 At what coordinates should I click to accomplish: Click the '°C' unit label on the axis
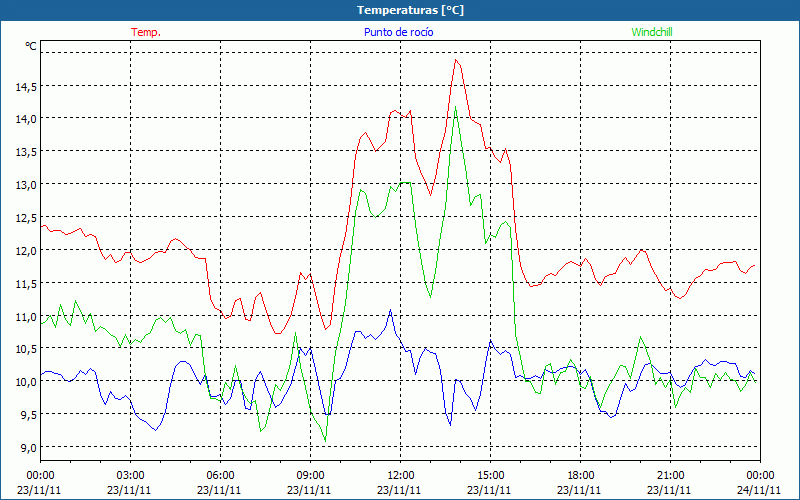31,46
